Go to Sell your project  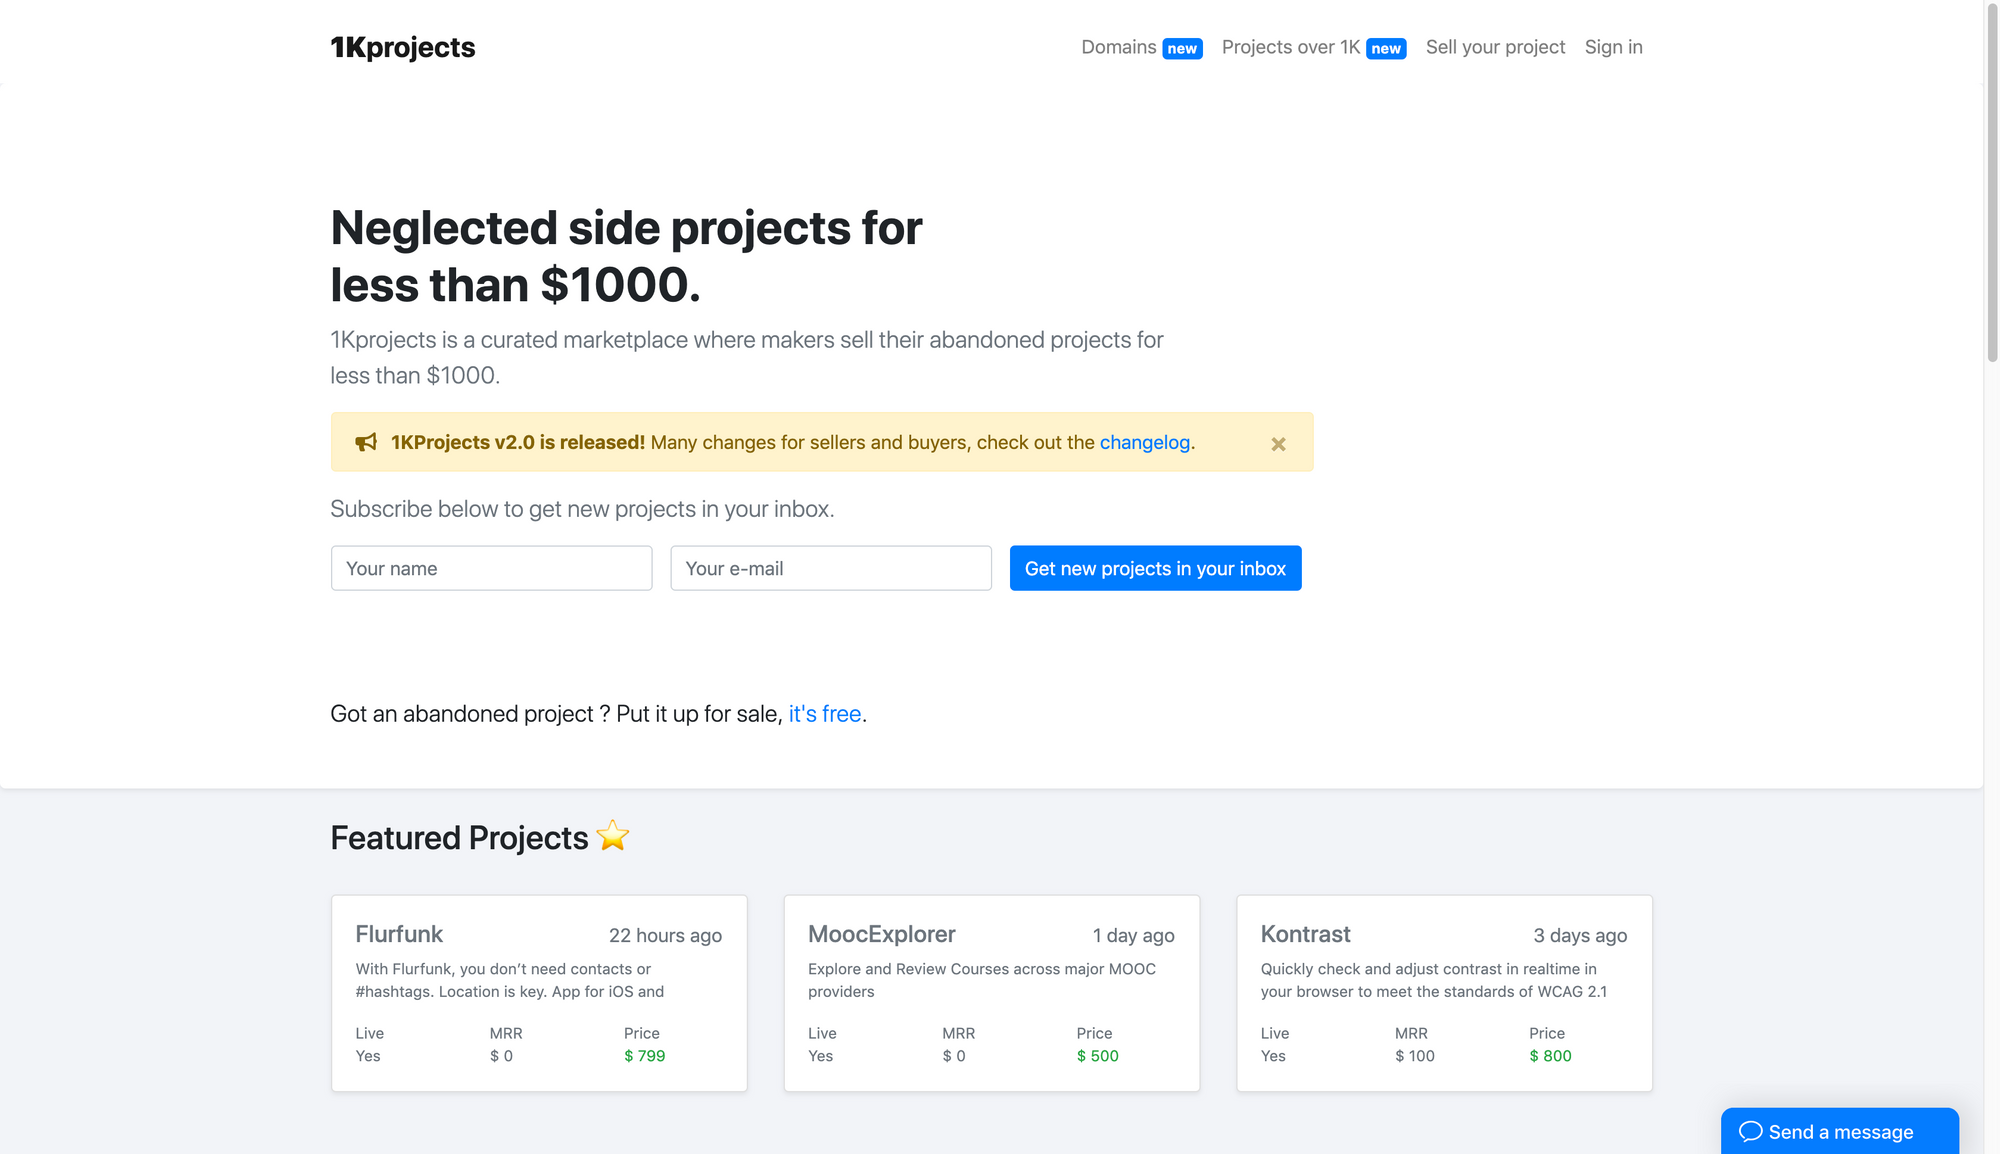point(1495,47)
